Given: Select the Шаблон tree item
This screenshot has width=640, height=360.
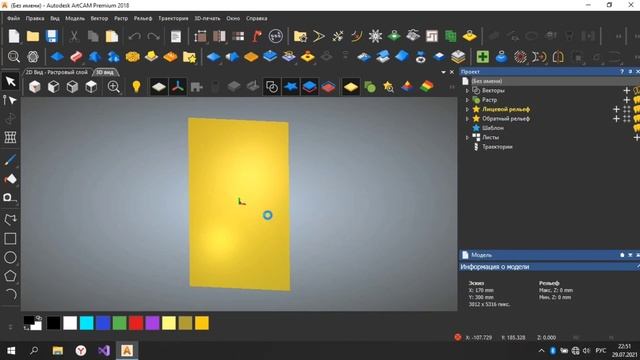Looking at the screenshot, I should click(493, 128).
